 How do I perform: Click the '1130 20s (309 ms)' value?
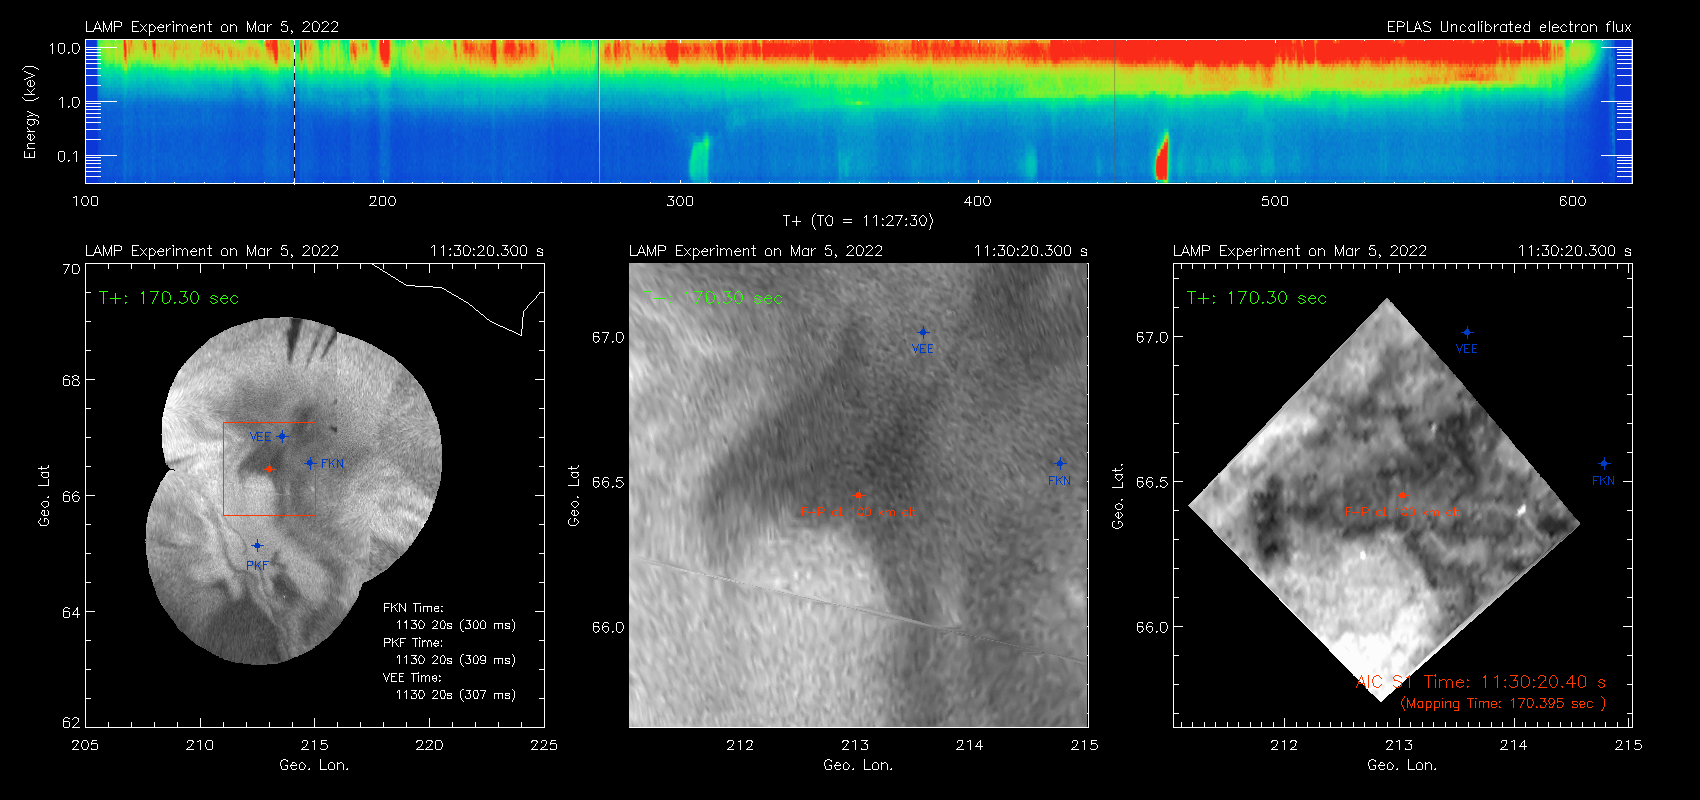[456, 660]
